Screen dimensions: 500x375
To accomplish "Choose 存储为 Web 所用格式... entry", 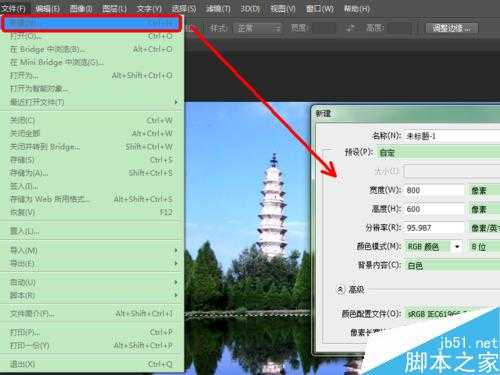I will click(92, 199).
